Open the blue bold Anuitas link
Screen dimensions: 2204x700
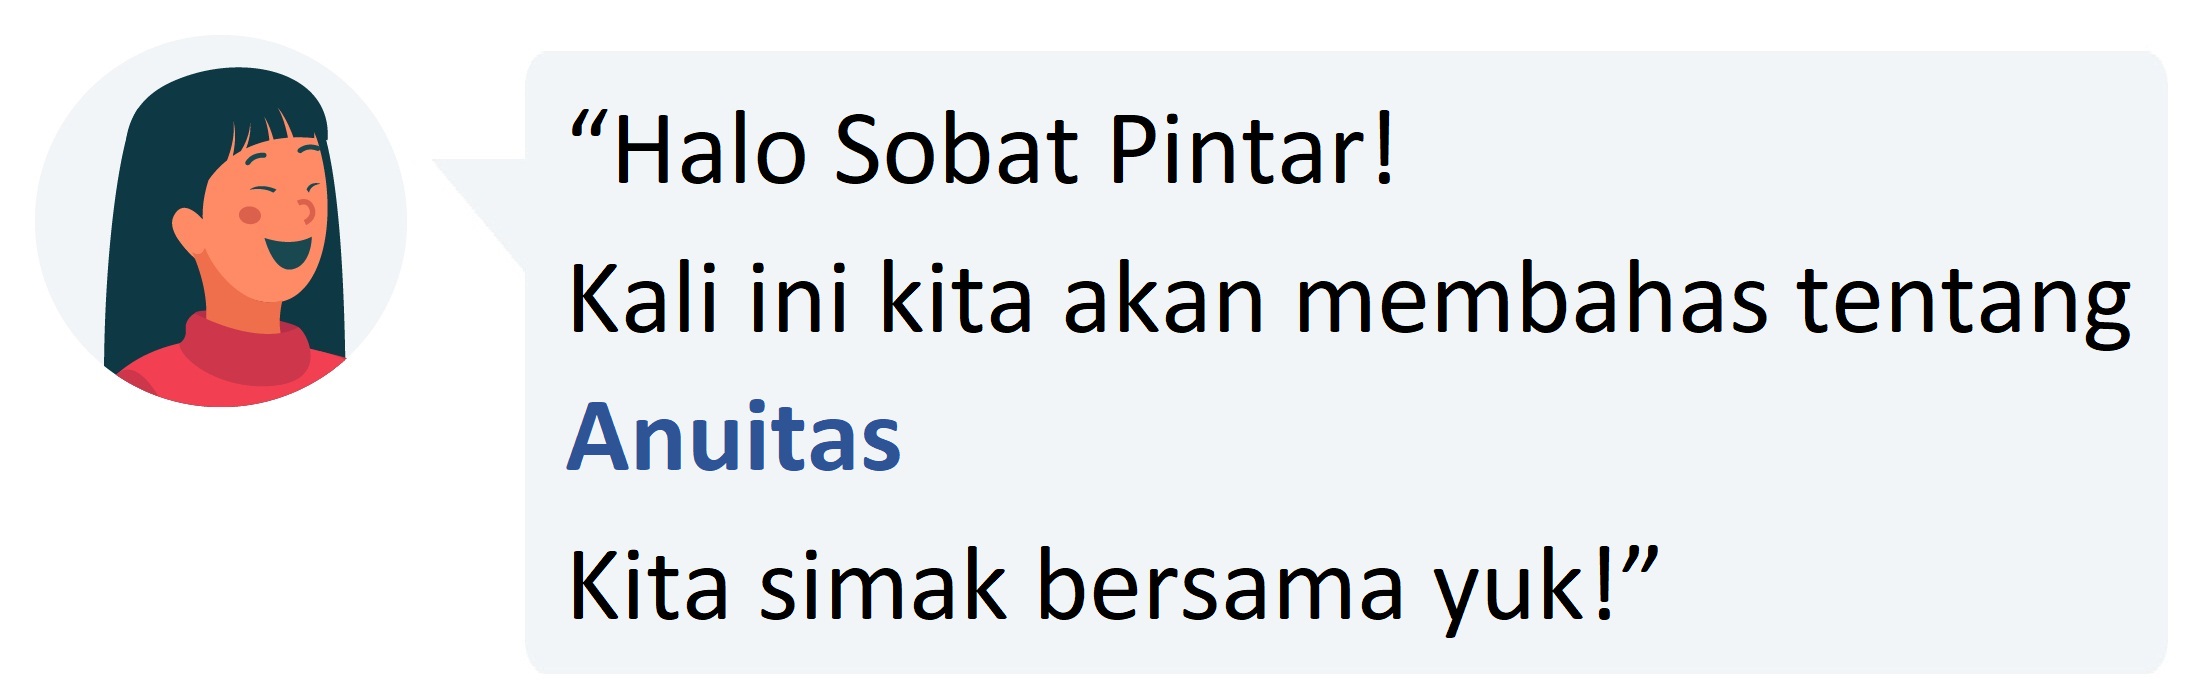734,437
